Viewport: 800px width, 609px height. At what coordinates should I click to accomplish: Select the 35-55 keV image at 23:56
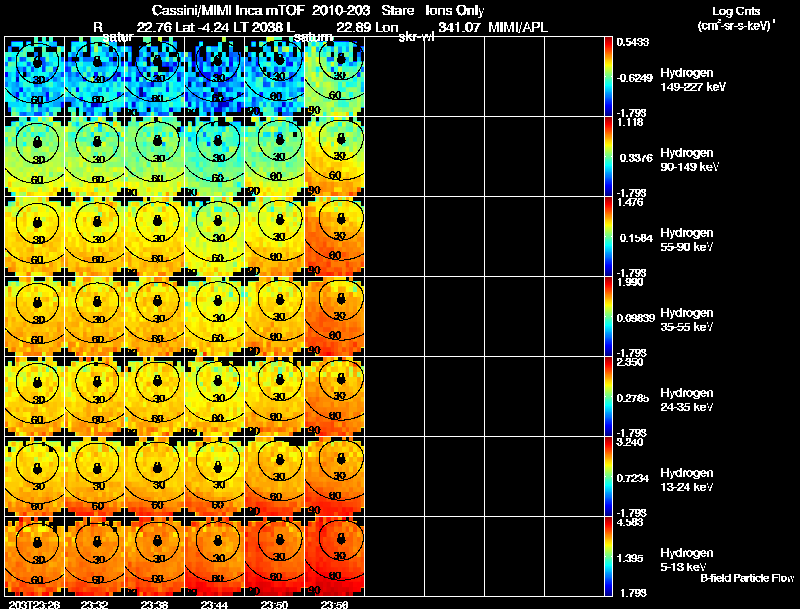(335, 317)
